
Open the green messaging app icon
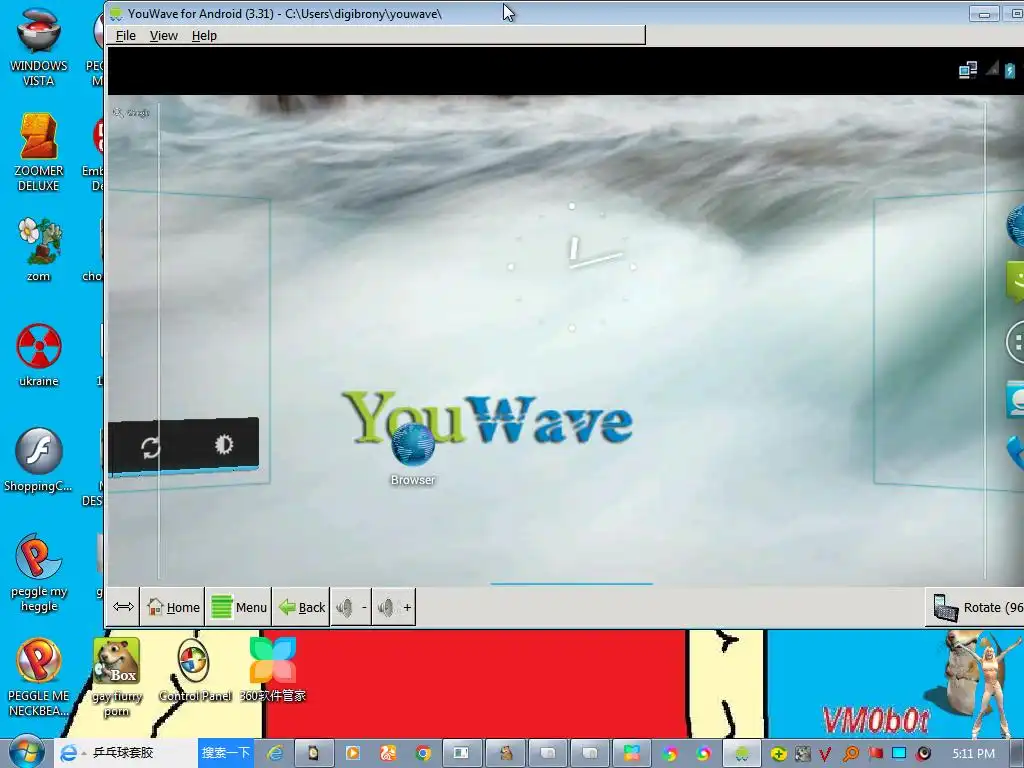coord(1016,281)
